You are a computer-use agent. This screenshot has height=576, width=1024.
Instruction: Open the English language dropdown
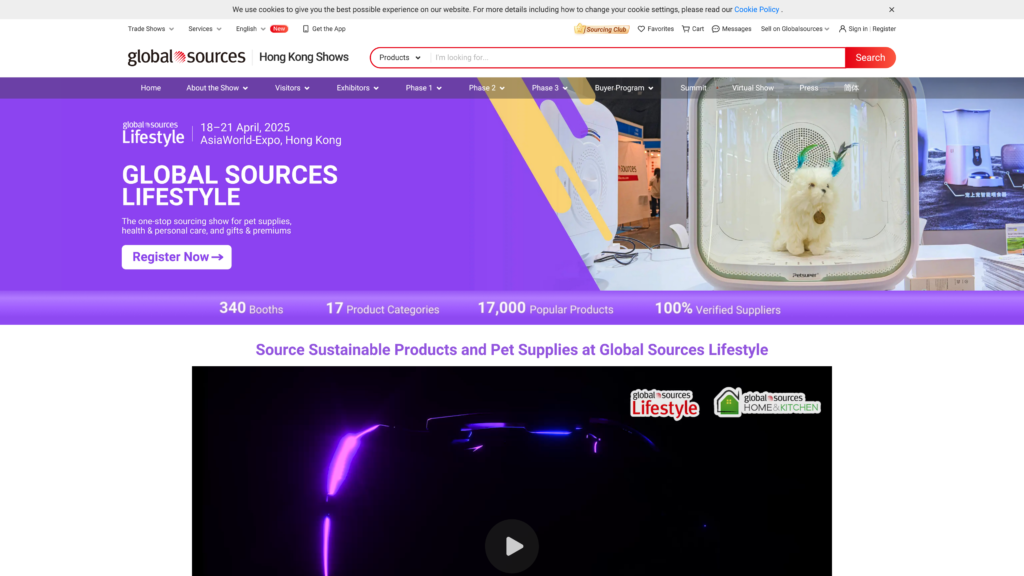(x=250, y=29)
